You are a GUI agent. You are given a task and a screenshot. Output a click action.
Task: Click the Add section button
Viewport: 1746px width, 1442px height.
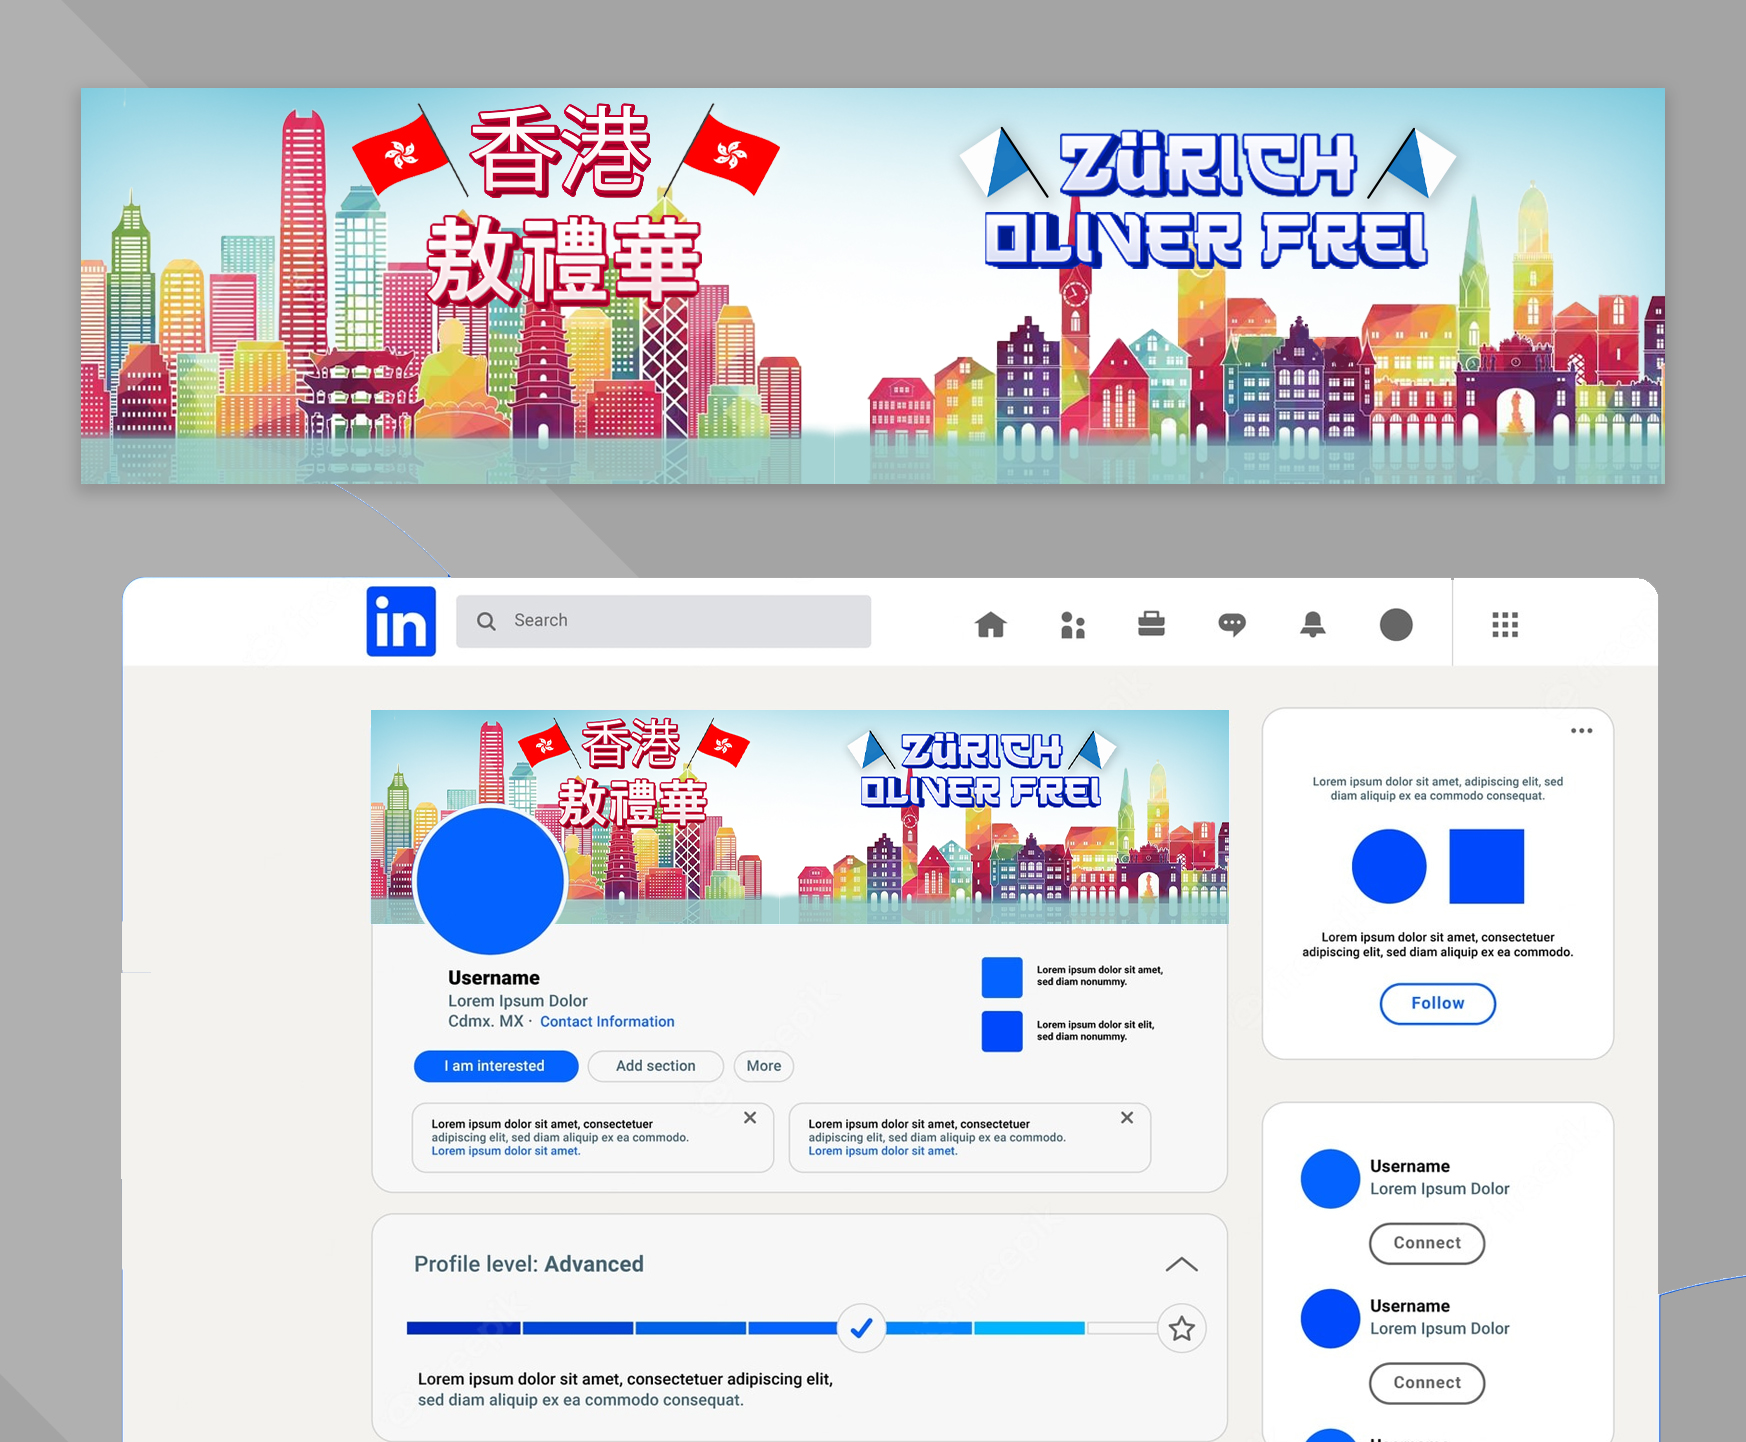click(656, 1066)
